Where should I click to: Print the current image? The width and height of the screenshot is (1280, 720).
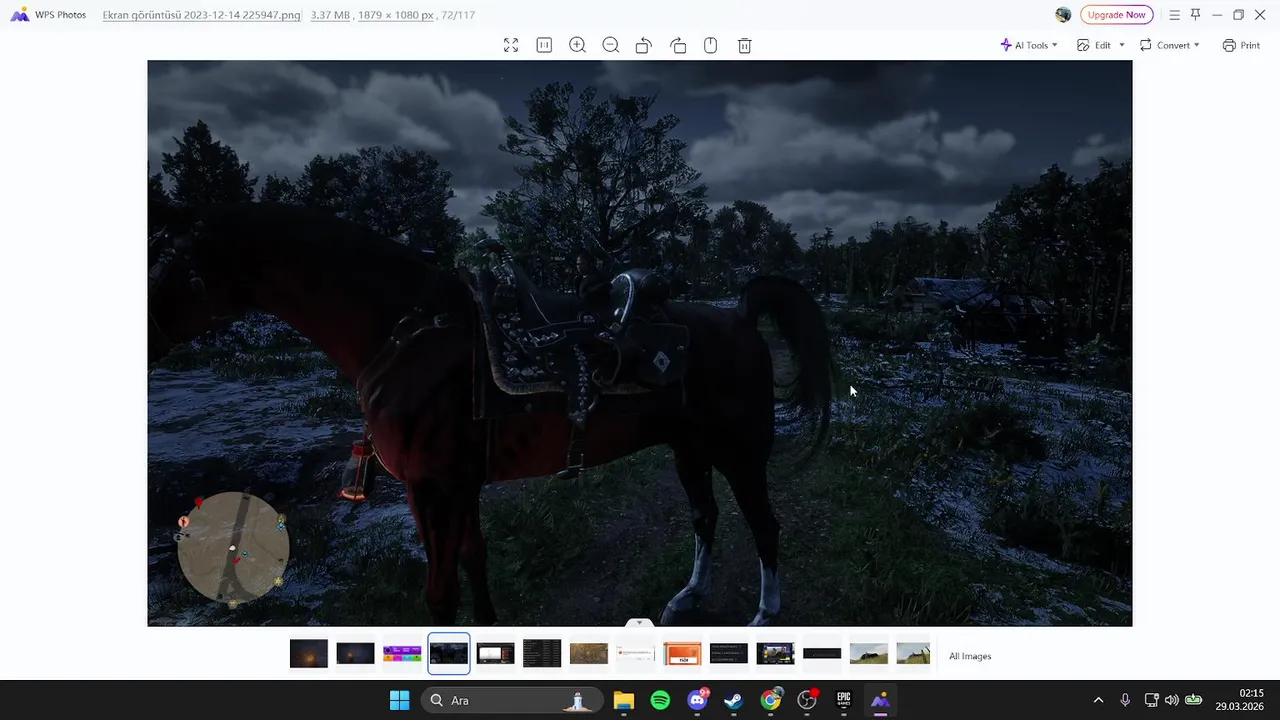pos(1241,45)
